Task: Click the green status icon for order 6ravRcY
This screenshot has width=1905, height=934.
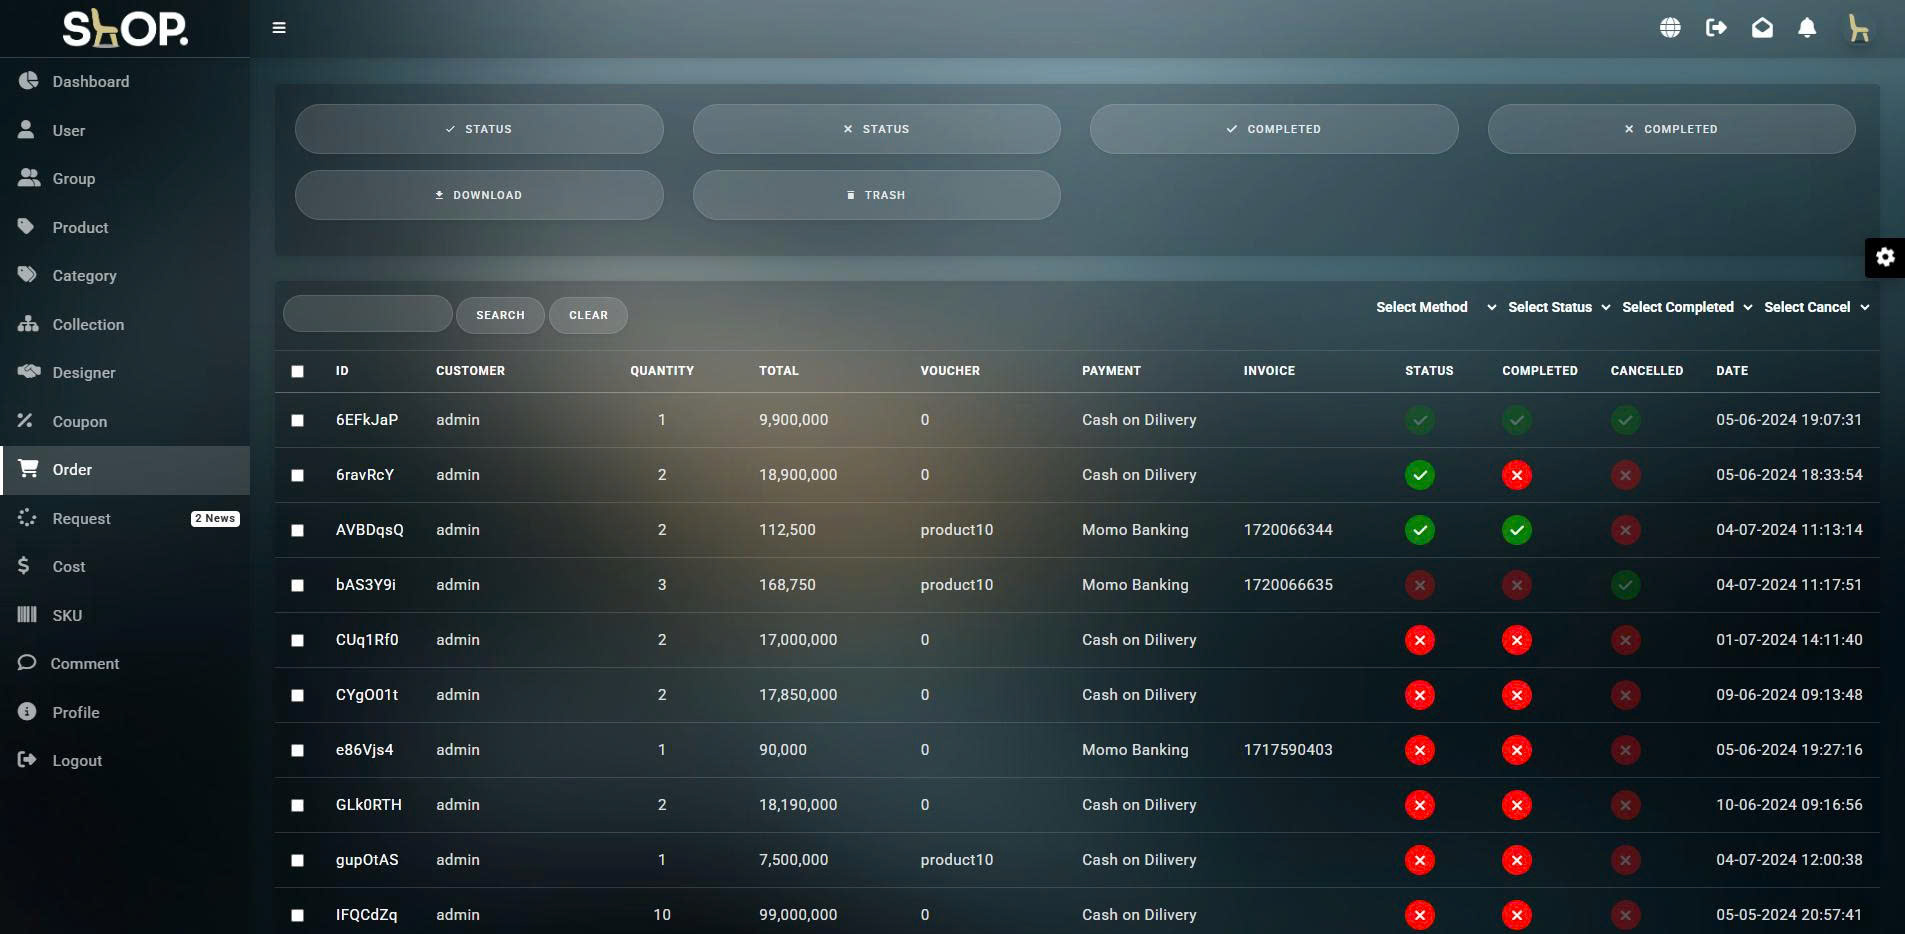Action: point(1419,475)
